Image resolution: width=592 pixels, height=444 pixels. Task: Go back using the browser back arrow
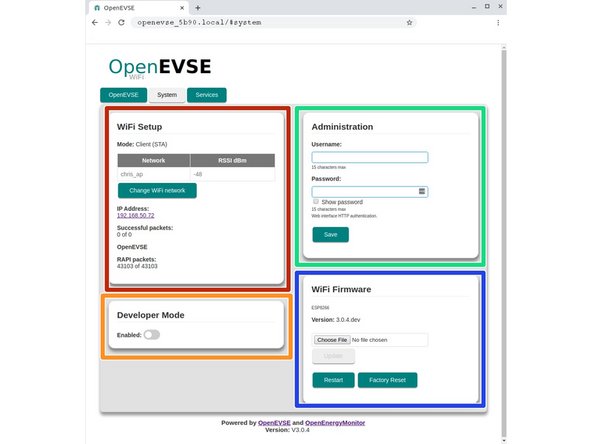coord(95,23)
